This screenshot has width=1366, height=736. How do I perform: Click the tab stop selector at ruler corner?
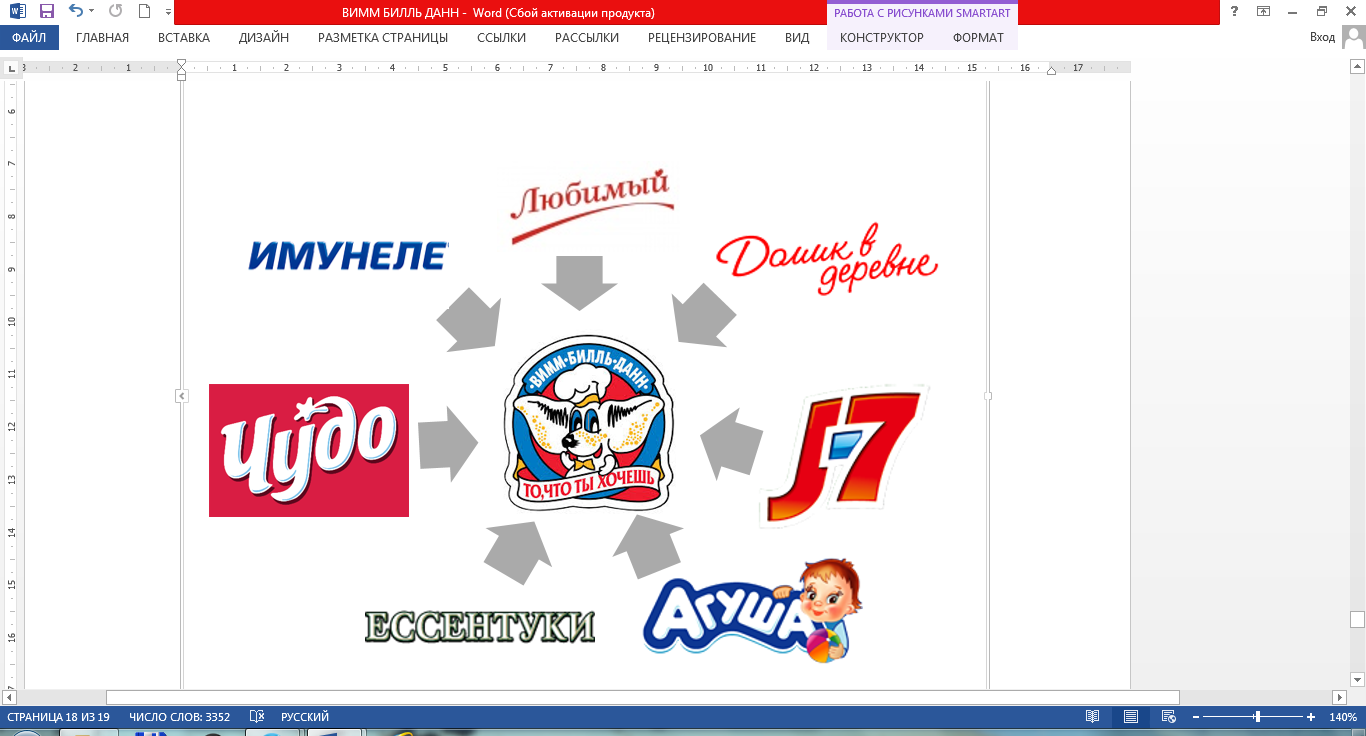[12, 69]
